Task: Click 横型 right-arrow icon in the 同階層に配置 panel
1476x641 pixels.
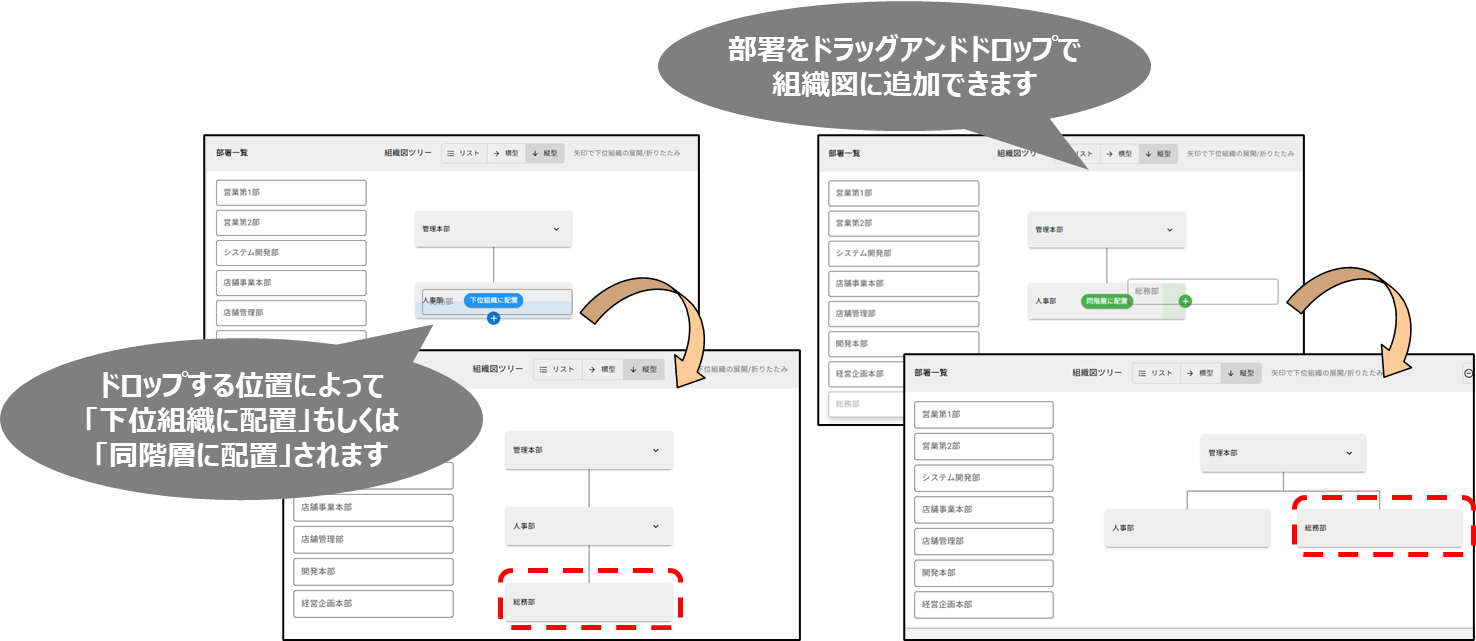Action: coord(1110,154)
